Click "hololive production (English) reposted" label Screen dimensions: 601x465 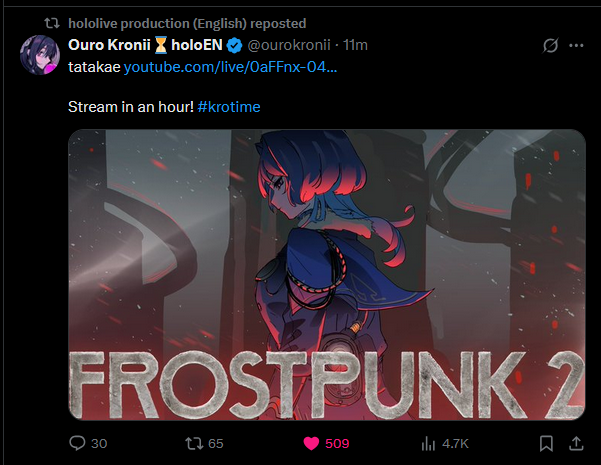click(187, 23)
